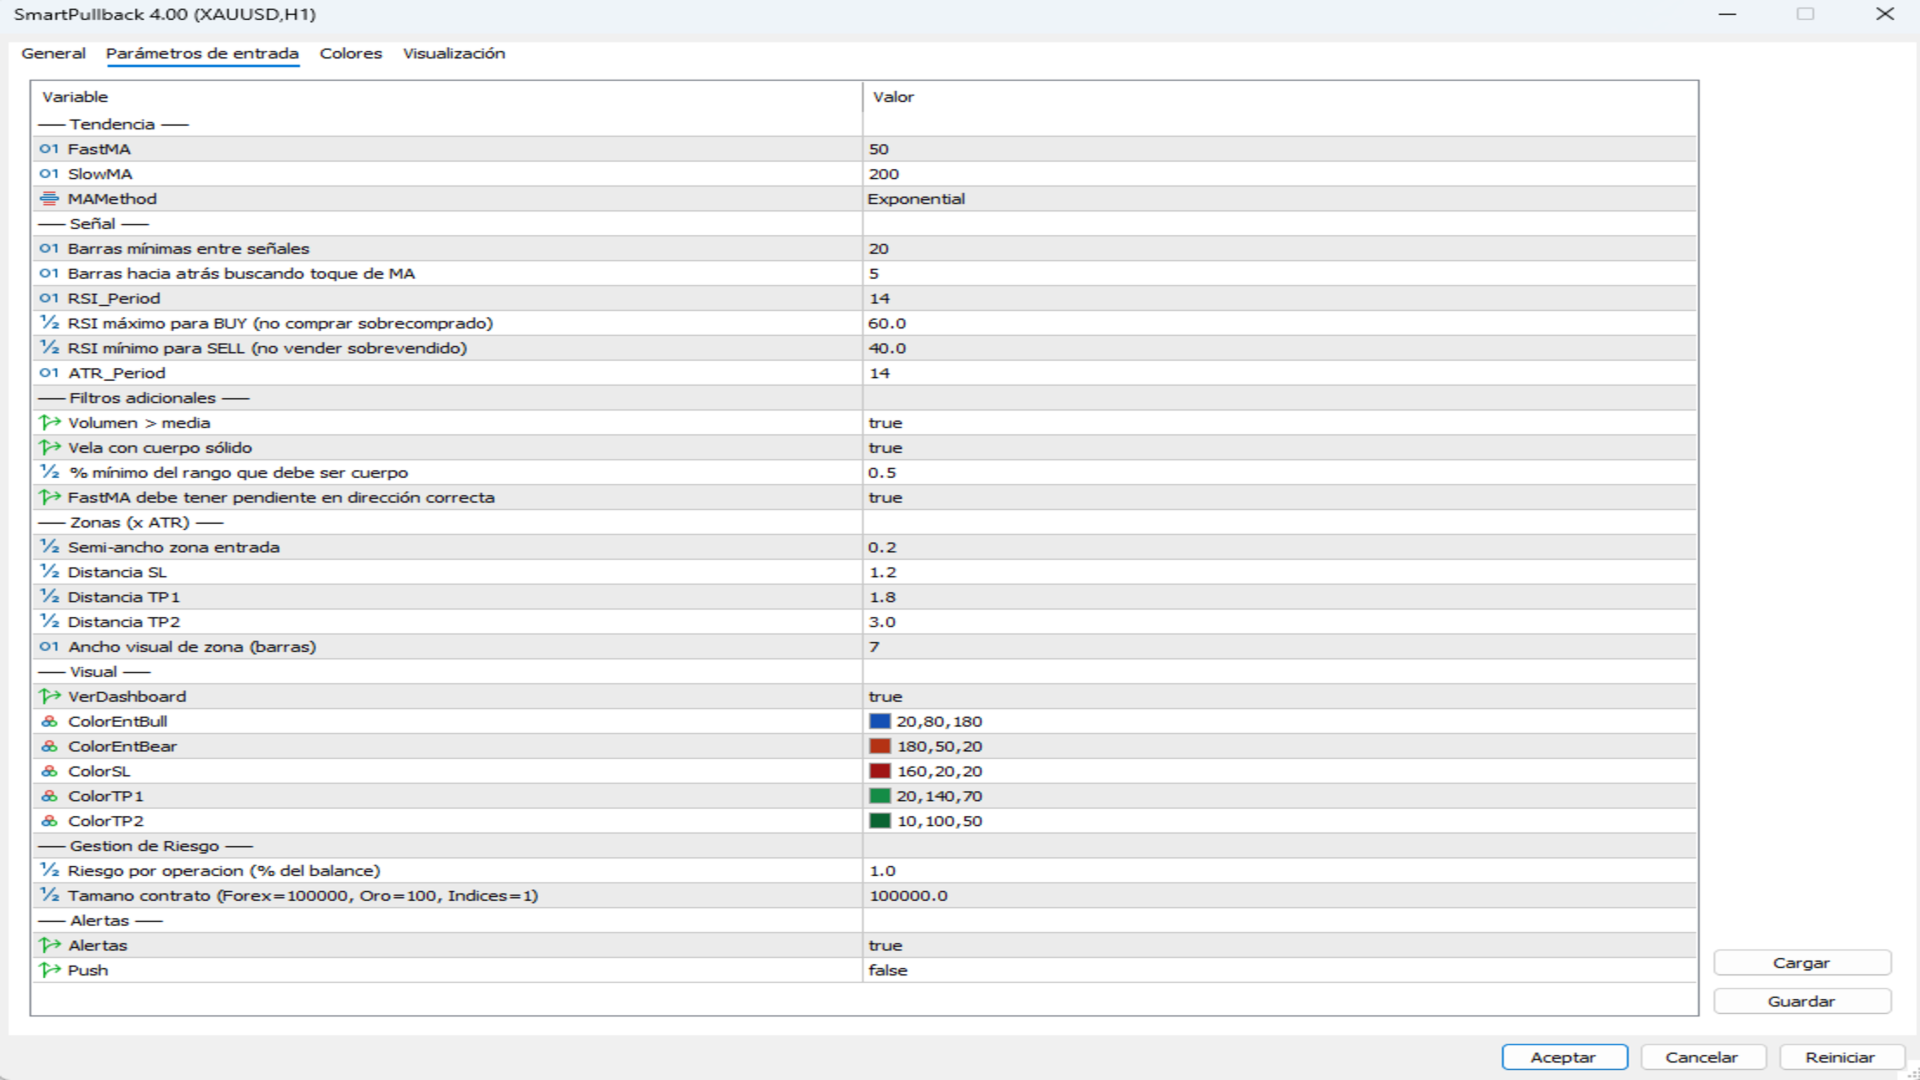Open the ColorTP1 20,140,70 color dropdown
Screen dimensions: 1920x1080
(939, 796)
